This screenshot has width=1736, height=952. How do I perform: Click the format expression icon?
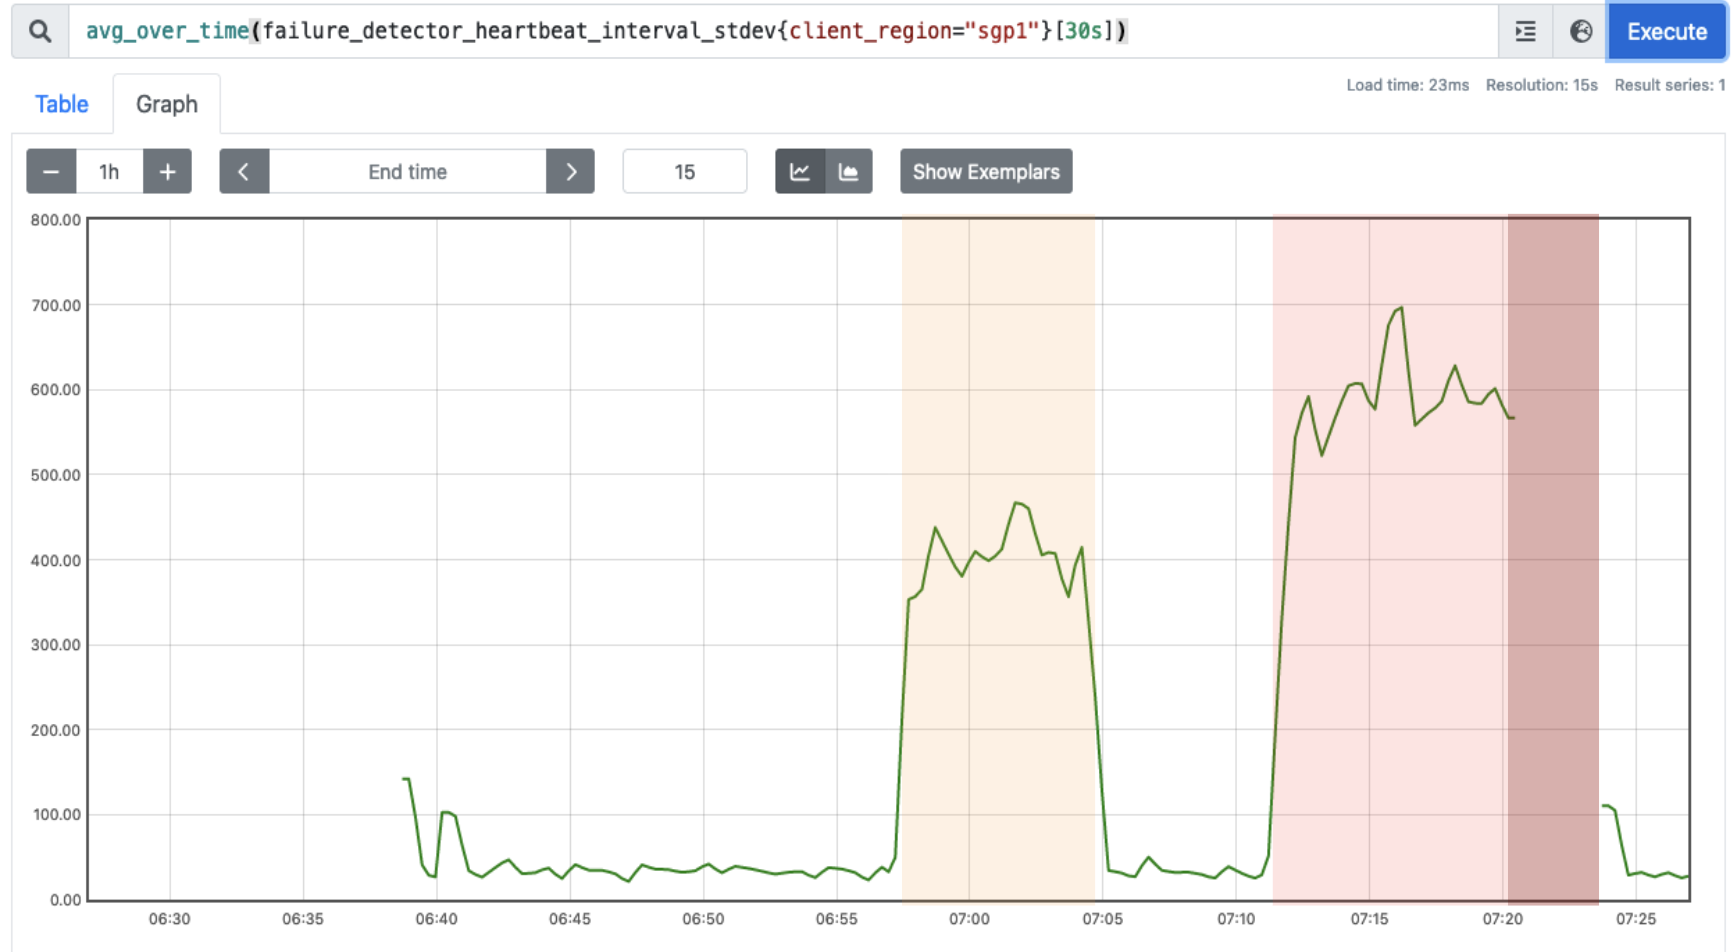[1525, 31]
